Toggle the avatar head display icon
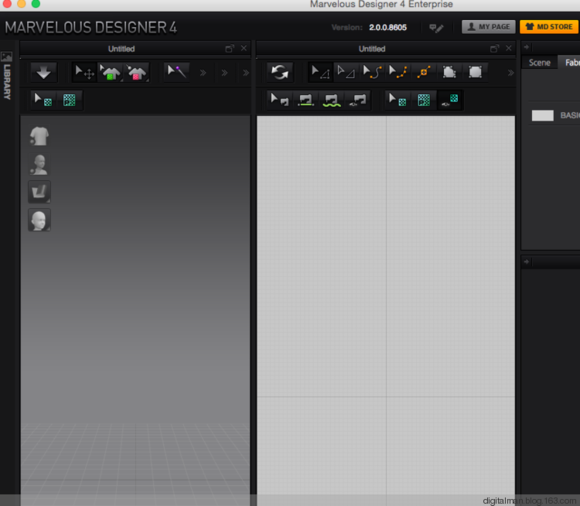This screenshot has height=506, width=580. (x=39, y=220)
